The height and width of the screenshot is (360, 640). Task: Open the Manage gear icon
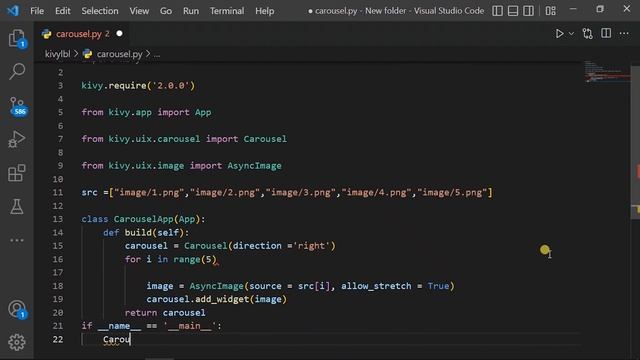pos(17,342)
